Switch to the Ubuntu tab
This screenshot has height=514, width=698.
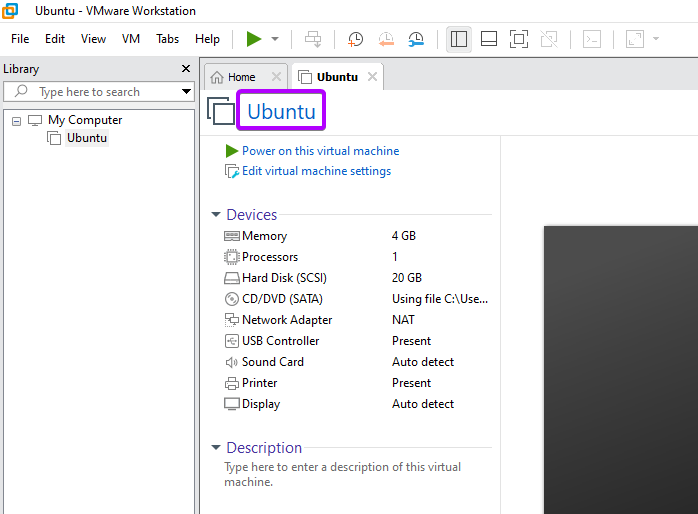click(337, 77)
